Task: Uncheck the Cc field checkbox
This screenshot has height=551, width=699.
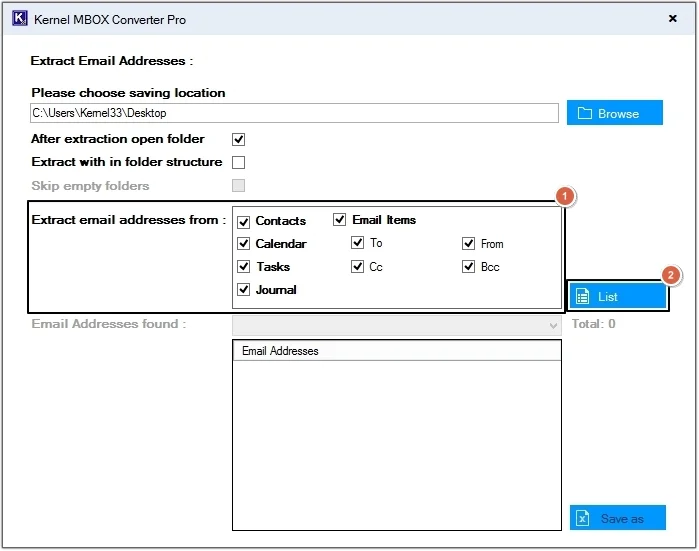Action: (358, 267)
